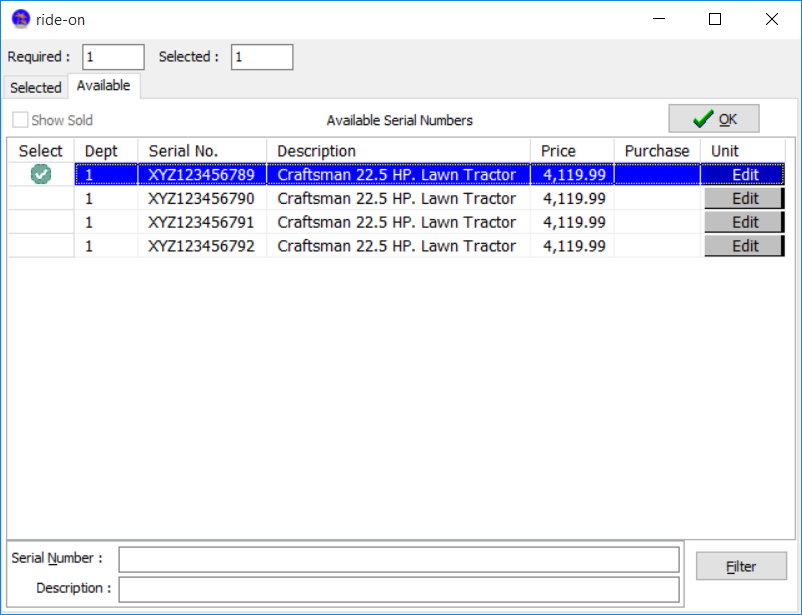Sort by the Price column header
The image size is (802, 615).
(572, 151)
